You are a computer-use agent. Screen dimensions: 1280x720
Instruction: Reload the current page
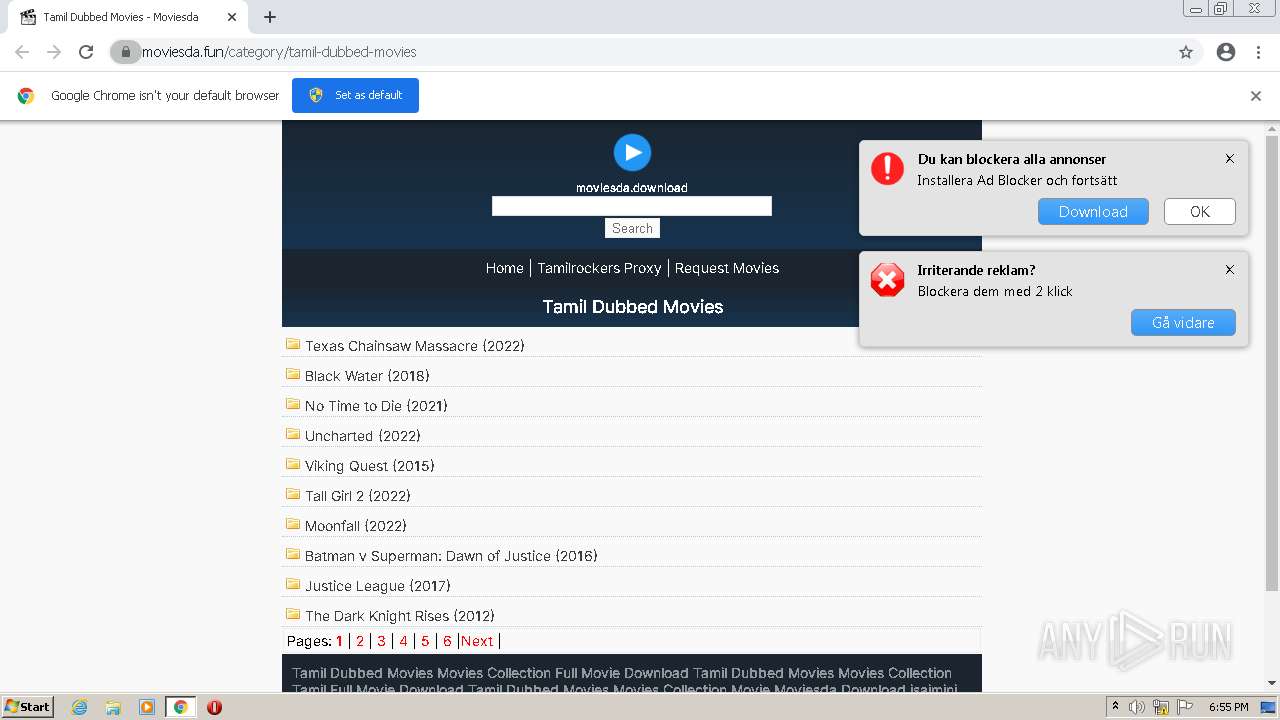click(86, 52)
